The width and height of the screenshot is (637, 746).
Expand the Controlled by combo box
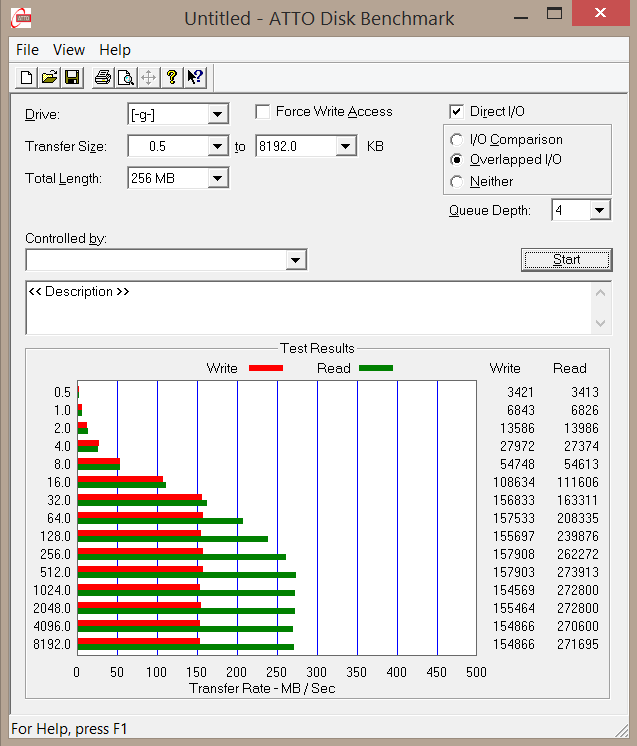tap(295, 261)
